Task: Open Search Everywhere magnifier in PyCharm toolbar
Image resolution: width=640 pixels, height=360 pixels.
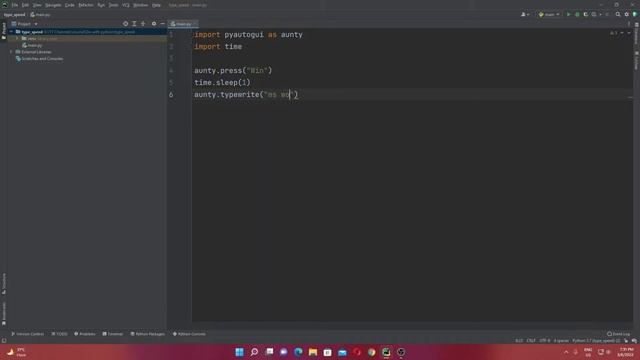Action: click(x=618, y=14)
